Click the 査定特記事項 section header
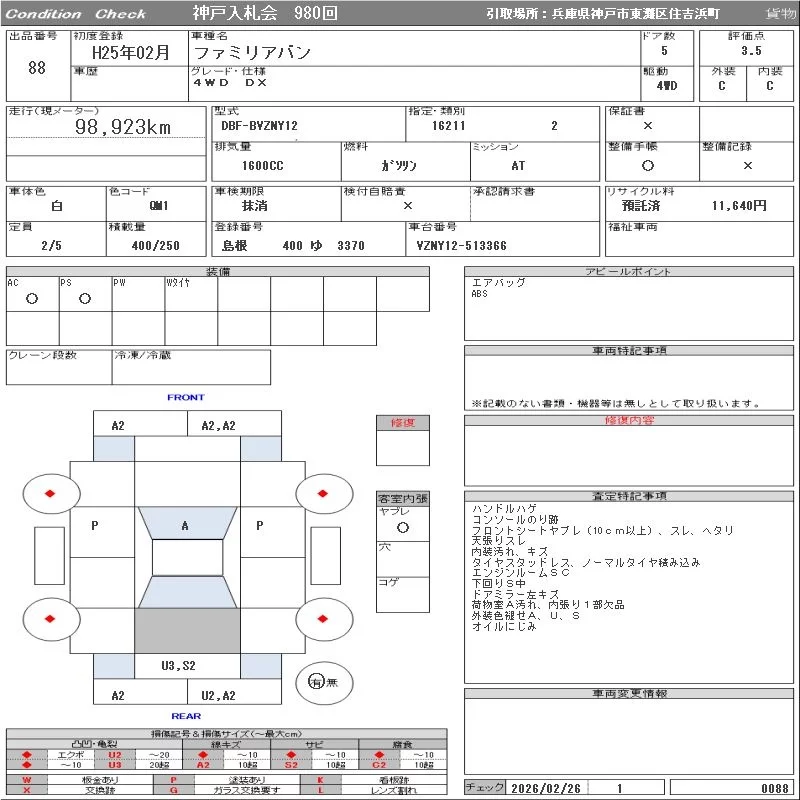This screenshot has width=800, height=800. (629, 496)
